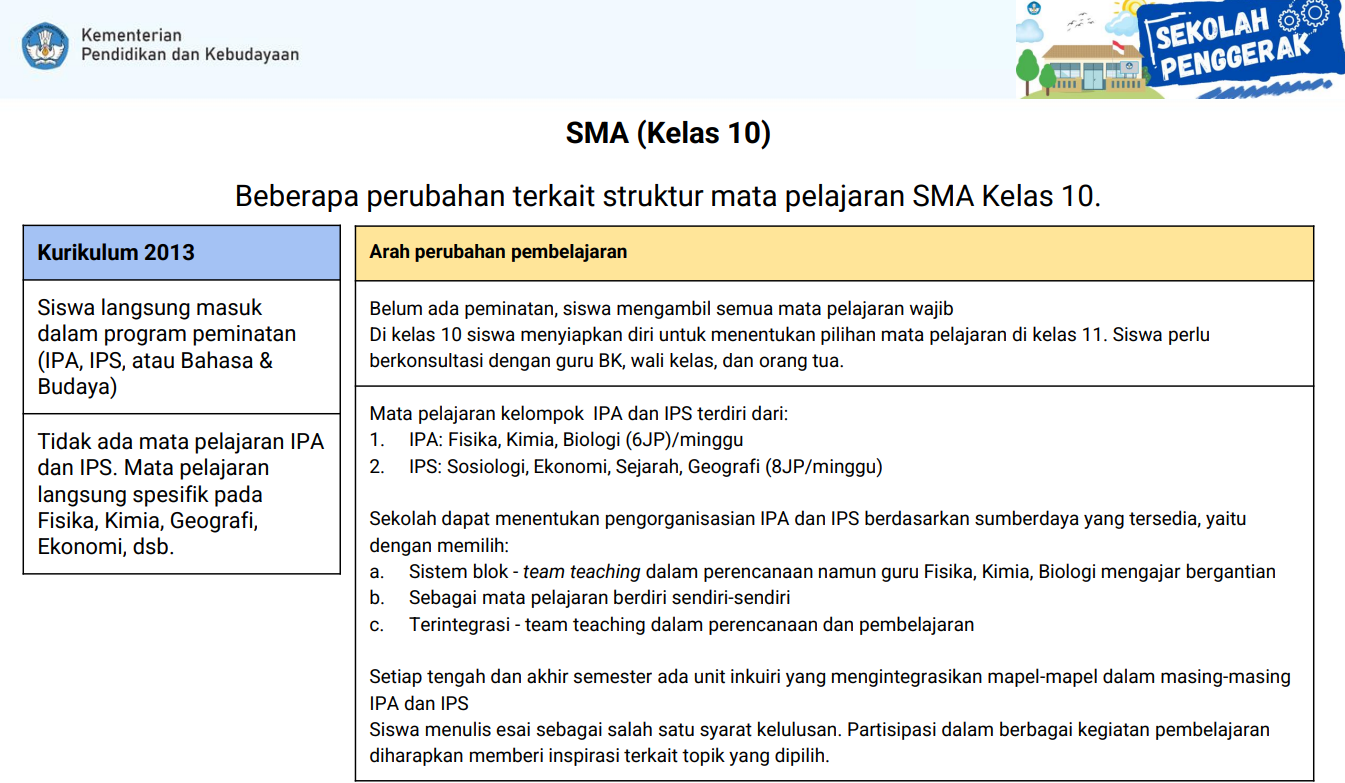Select the 'SMA (Kelas 10)' title
Screen dimensions: 1345x783
click(668, 132)
